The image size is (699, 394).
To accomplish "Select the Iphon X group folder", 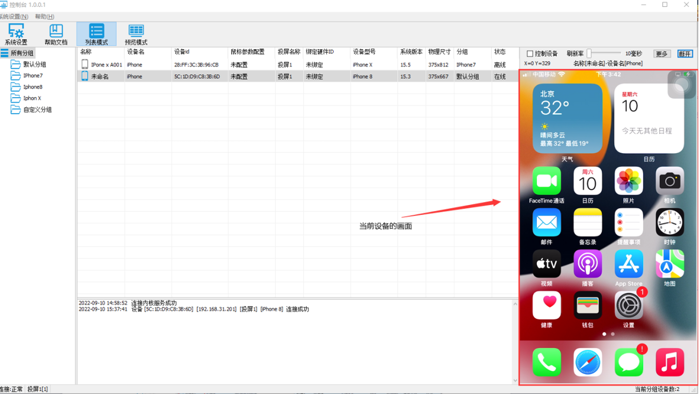I will click(x=26, y=98).
